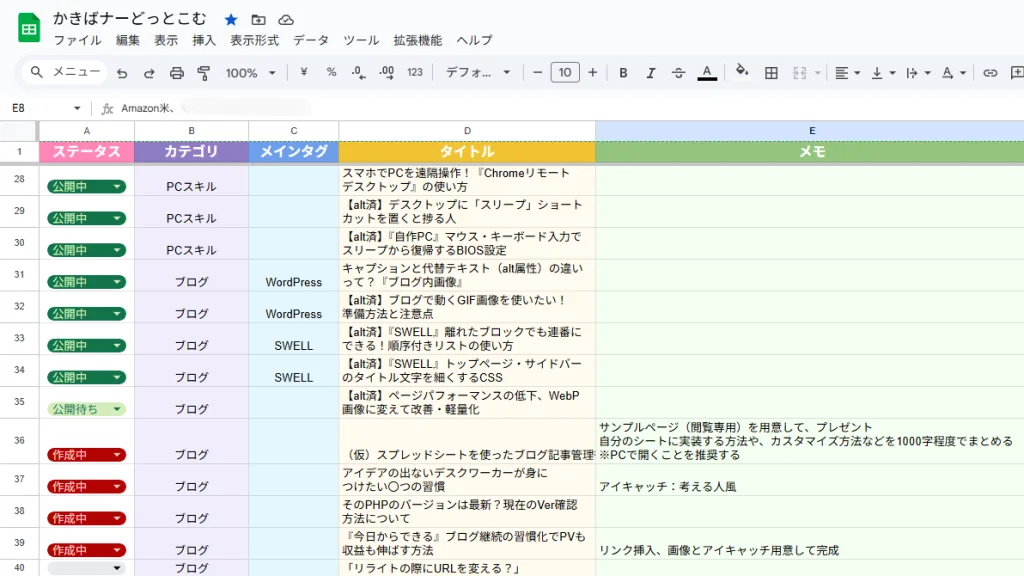Toggle italic formatting
Viewport: 1024px width, 576px height.
tap(651, 72)
